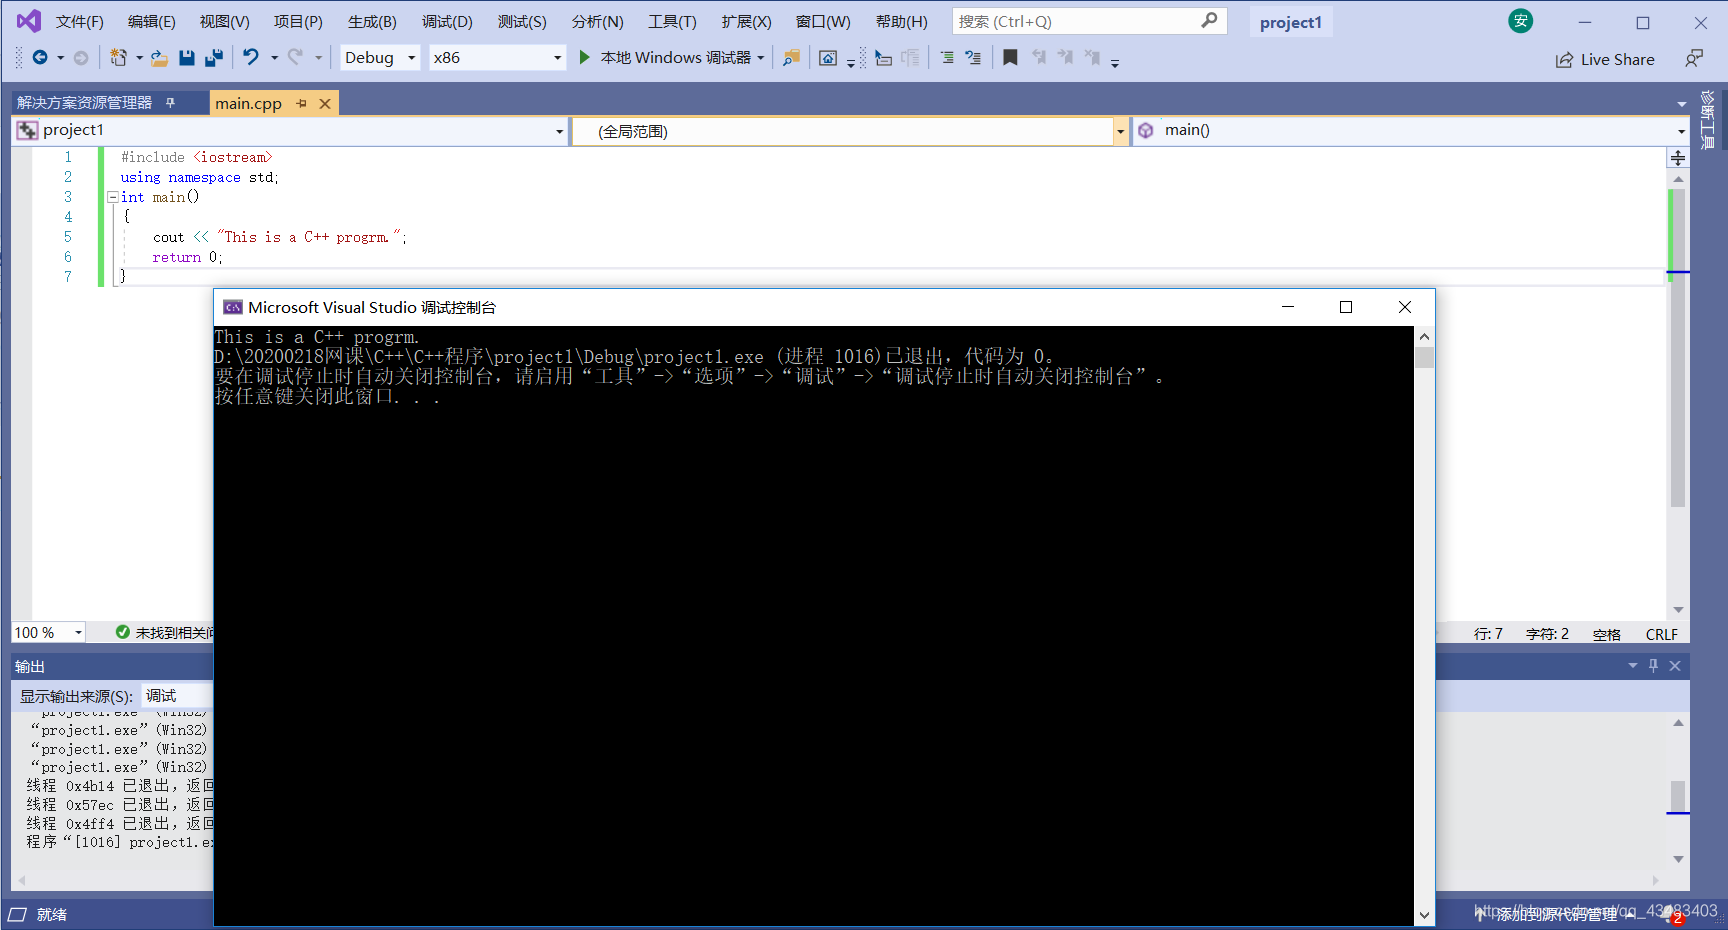Screen dimensions: 1728x930
Task: Open the Analyze (分析) menu
Action: (597, 21)
